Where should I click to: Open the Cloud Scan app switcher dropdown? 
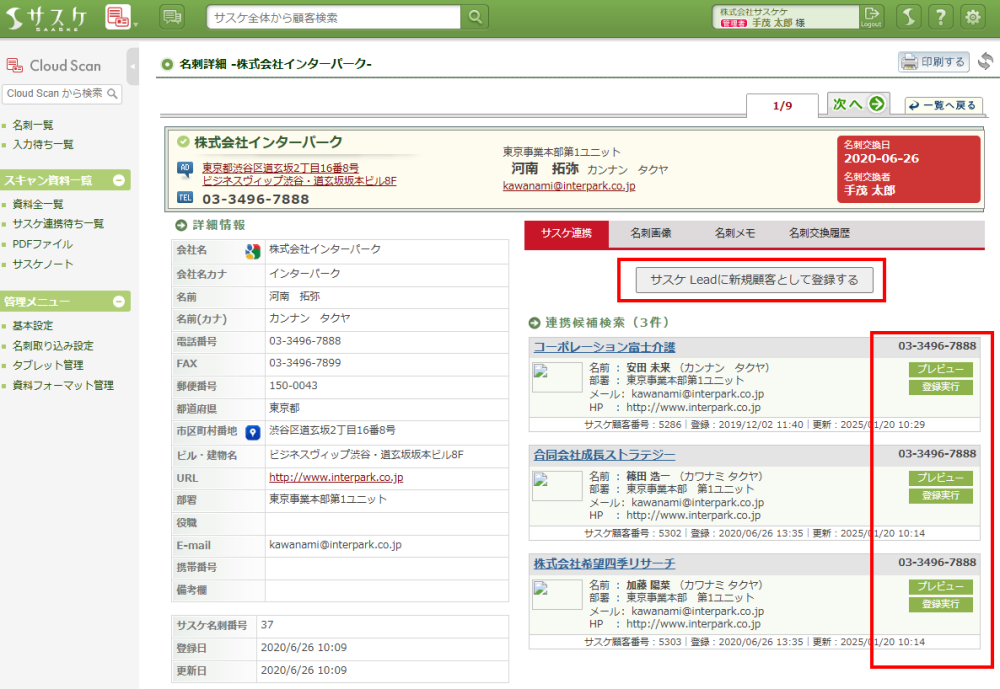(x=122, y=17)
